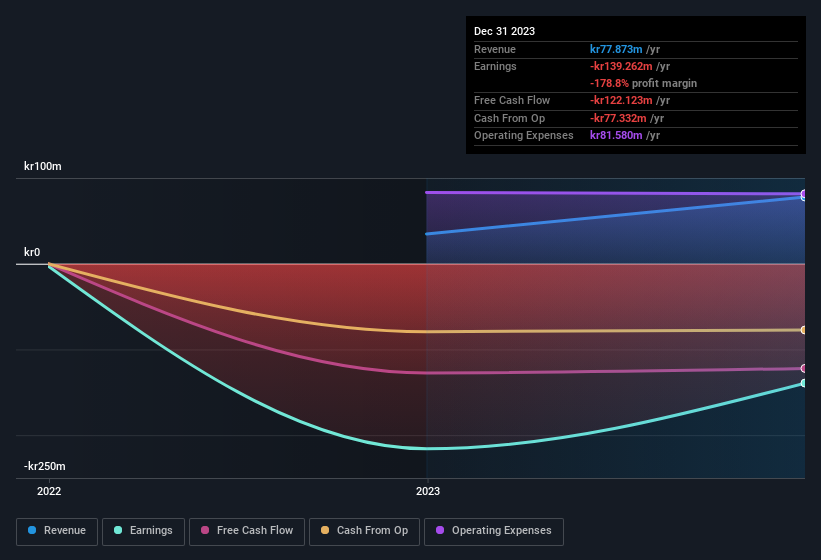The image size is (821, 560).
Task: Click the purple Operating Expenses endpoint marker
Action: coord(803,194)
